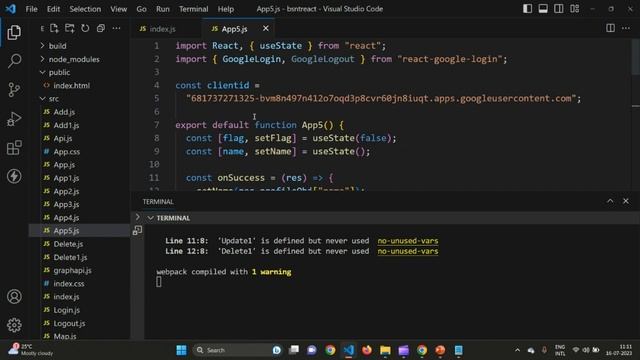Open the Run menu

click(x=162, y=9)
